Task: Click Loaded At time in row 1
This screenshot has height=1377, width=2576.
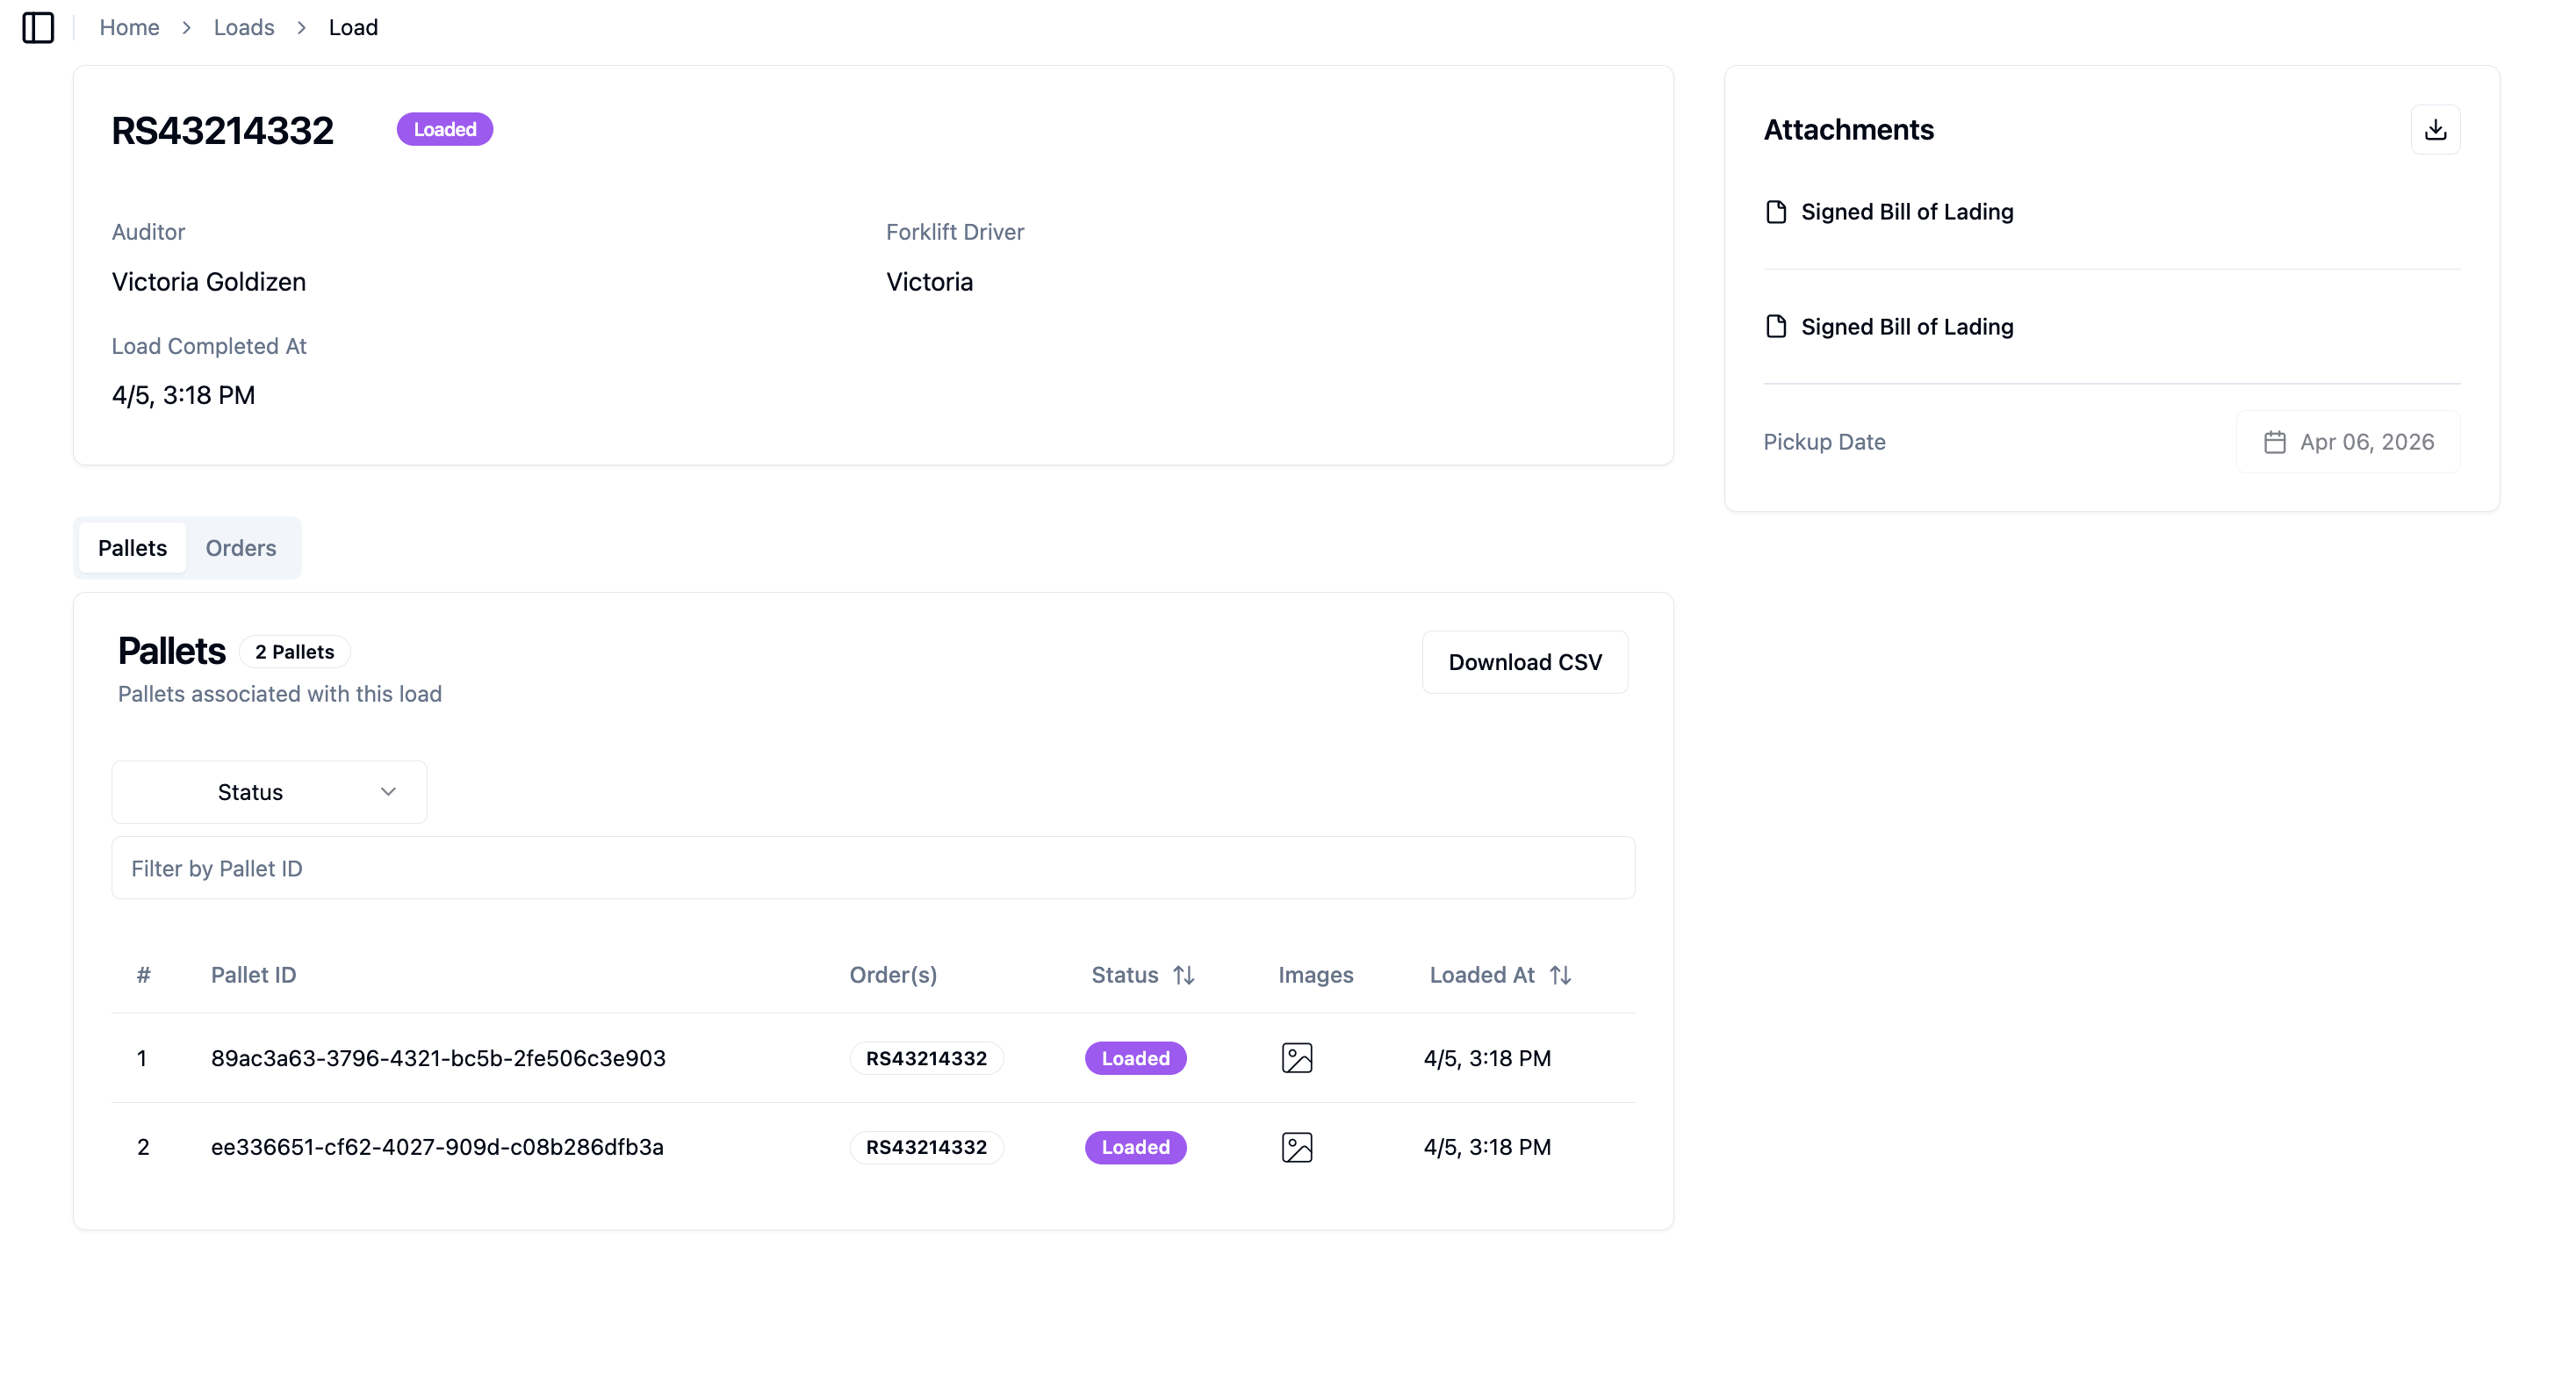Action: click(1487, 1058)
